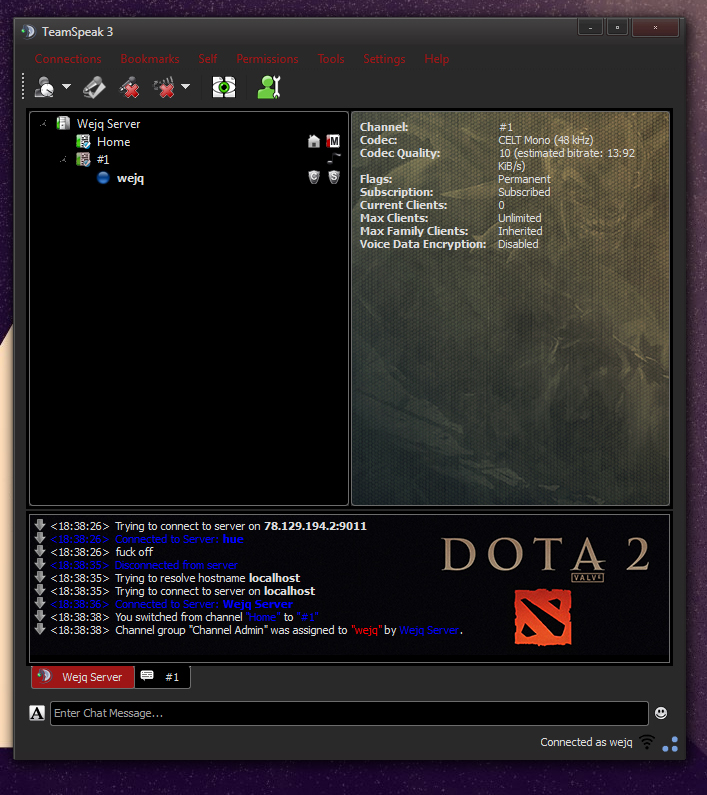The height and width of the screenshot is (795, 707).
Task: Click the Wejq Server icon in tree
Action: (63, 123)
